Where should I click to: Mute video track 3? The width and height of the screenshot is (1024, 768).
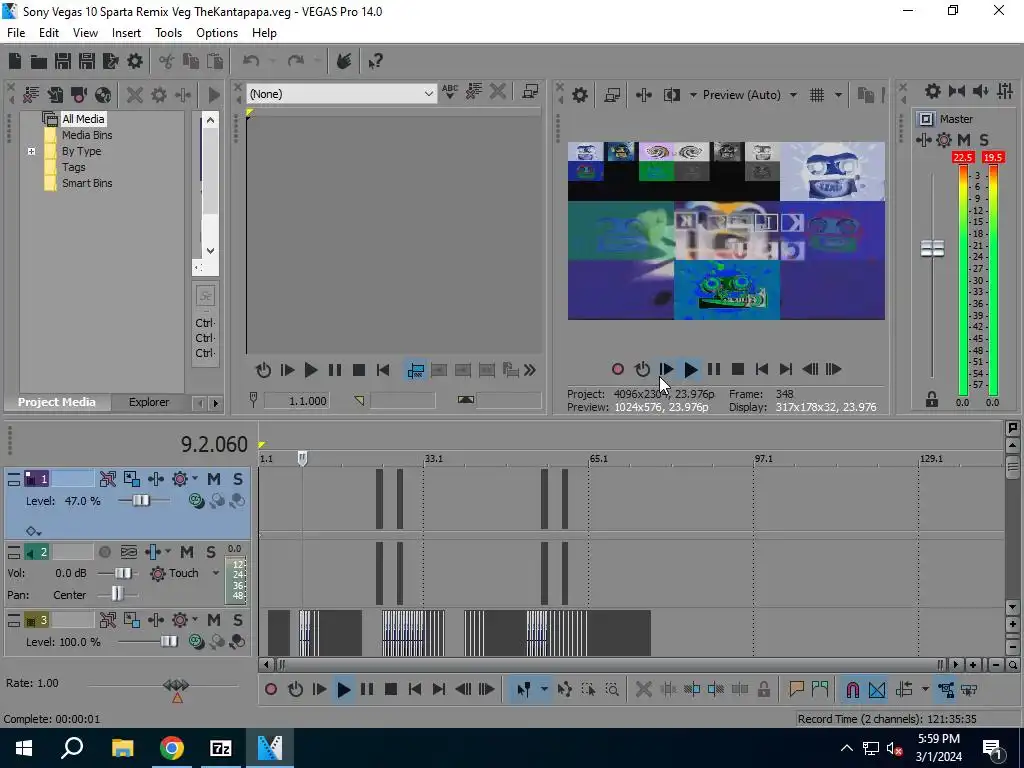point(214,620)
